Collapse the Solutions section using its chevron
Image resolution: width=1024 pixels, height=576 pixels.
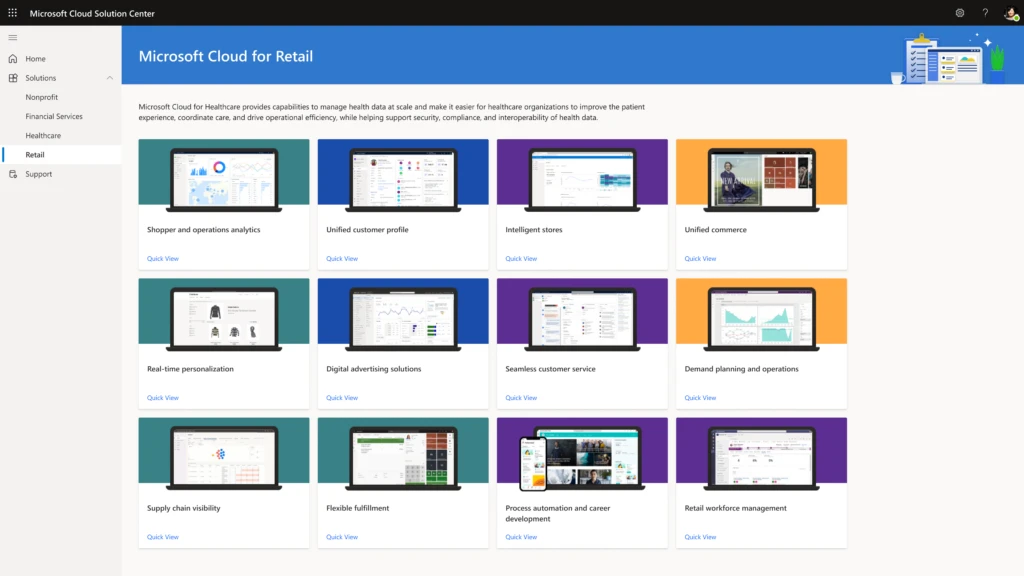(110, 78)
